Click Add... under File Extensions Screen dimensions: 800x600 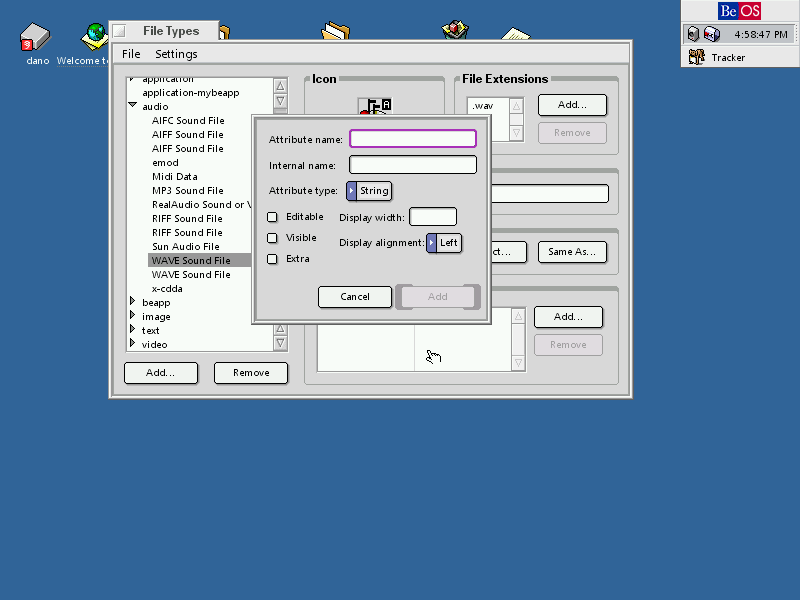[x=572, y=105]
